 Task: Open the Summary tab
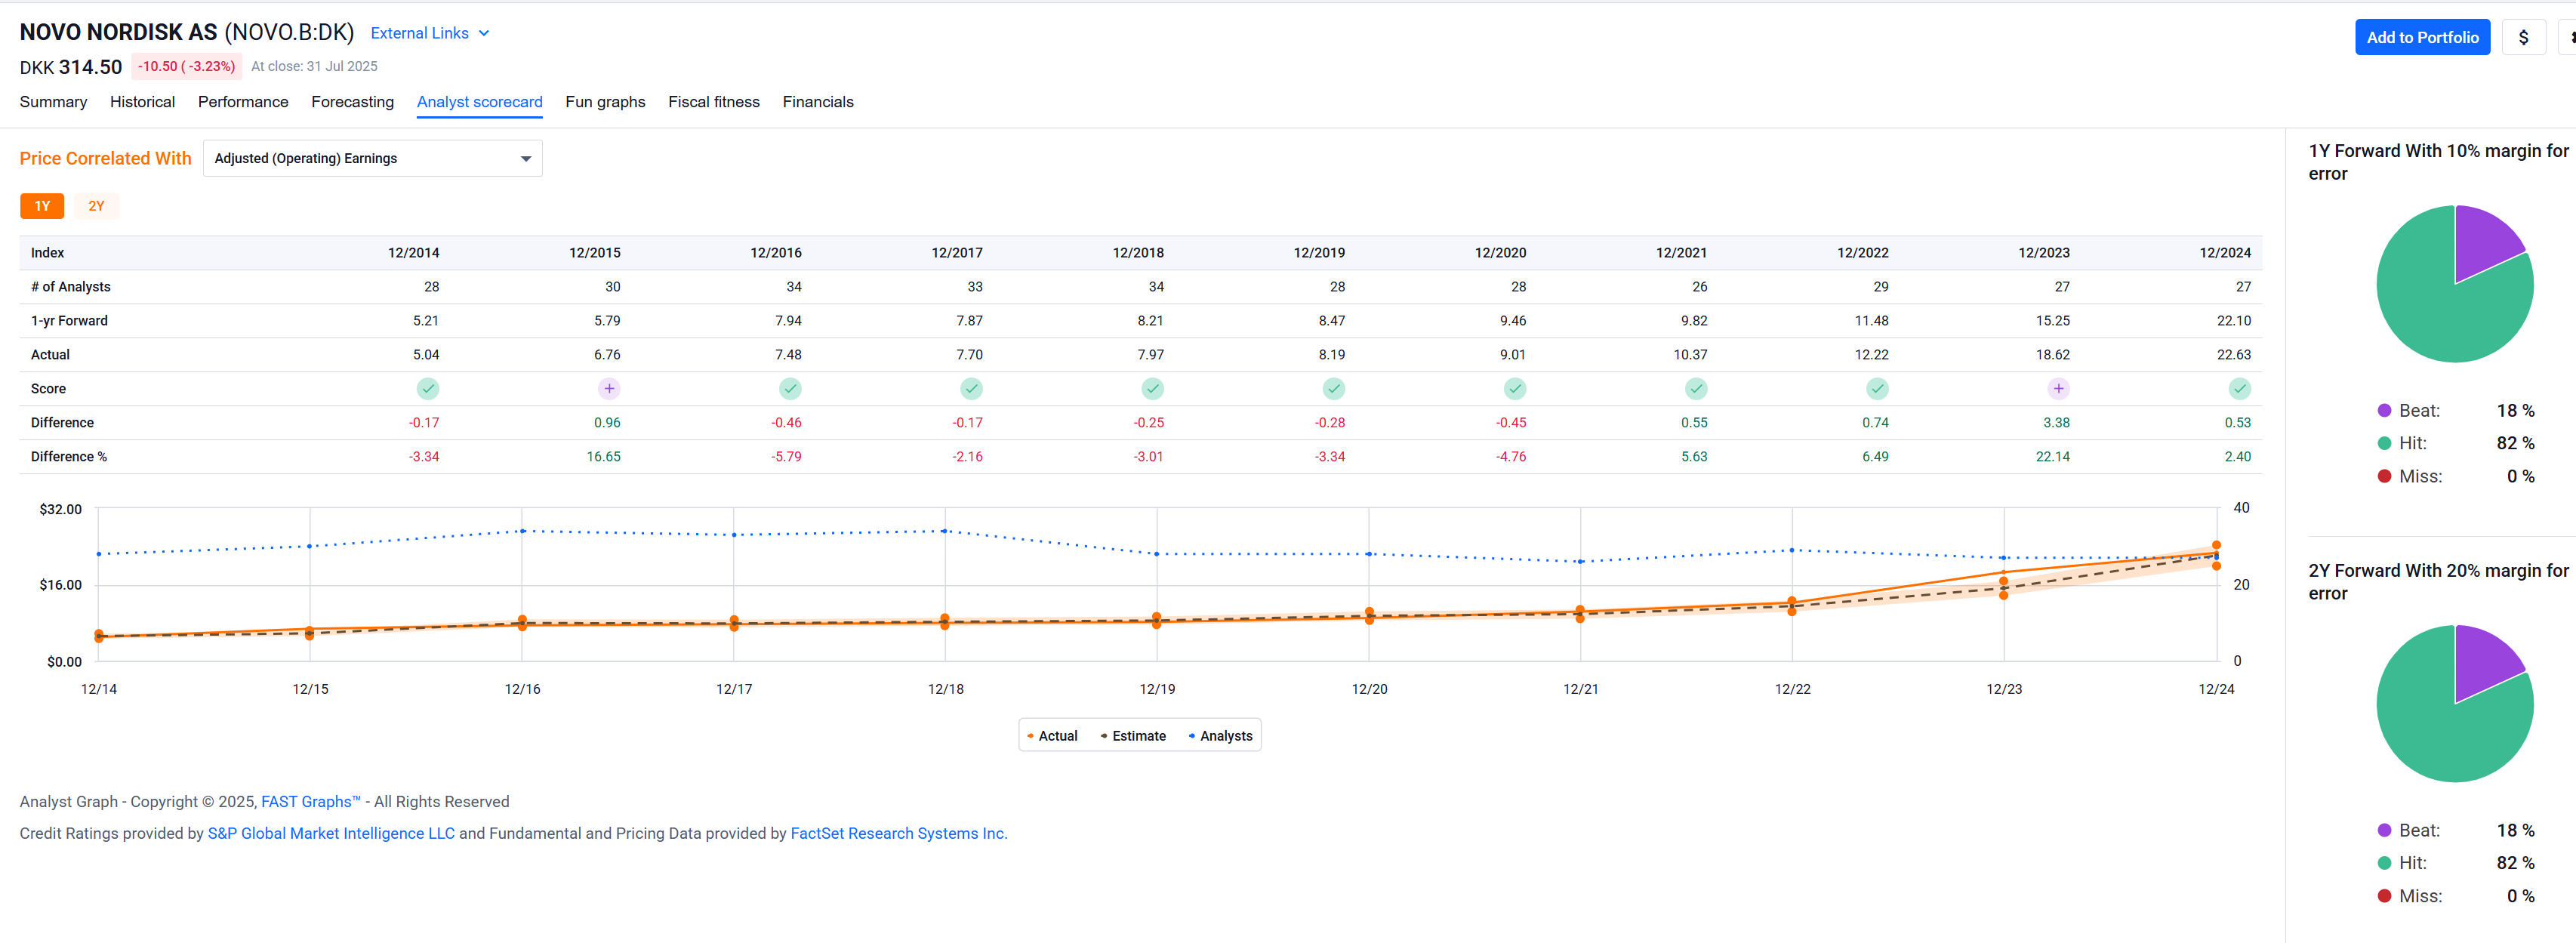pos(53,102)
